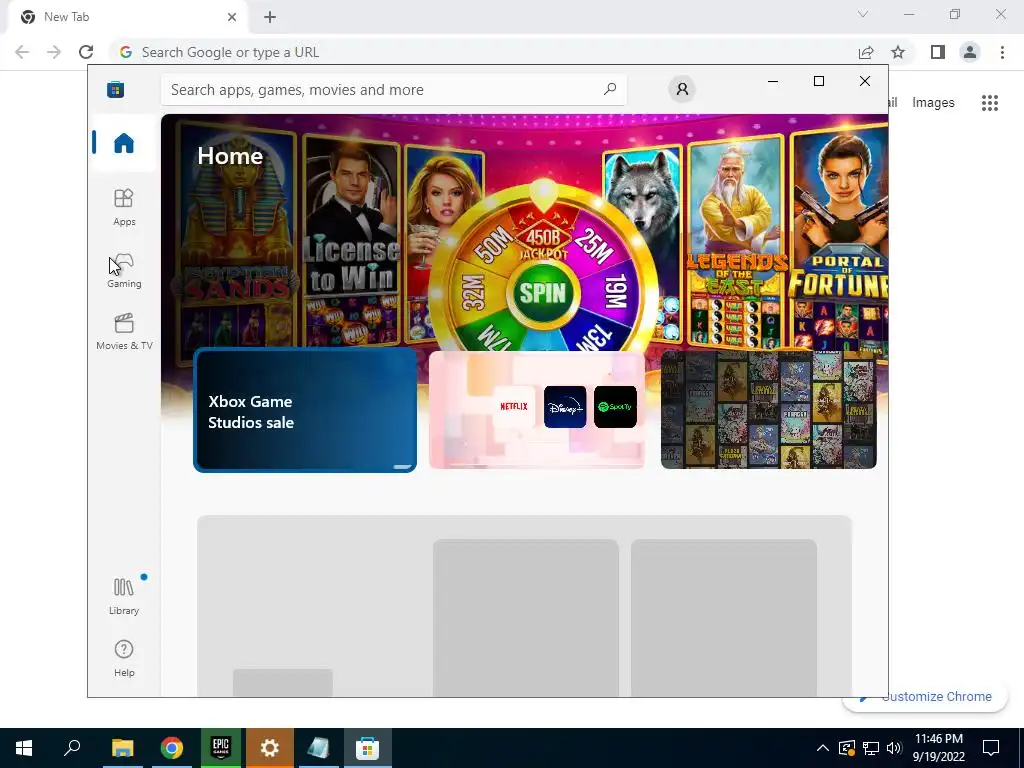The height and width of the screenshot is (768, 1024).
Task: Show hidden tray icons chevron
Action: tap(823, 748)
